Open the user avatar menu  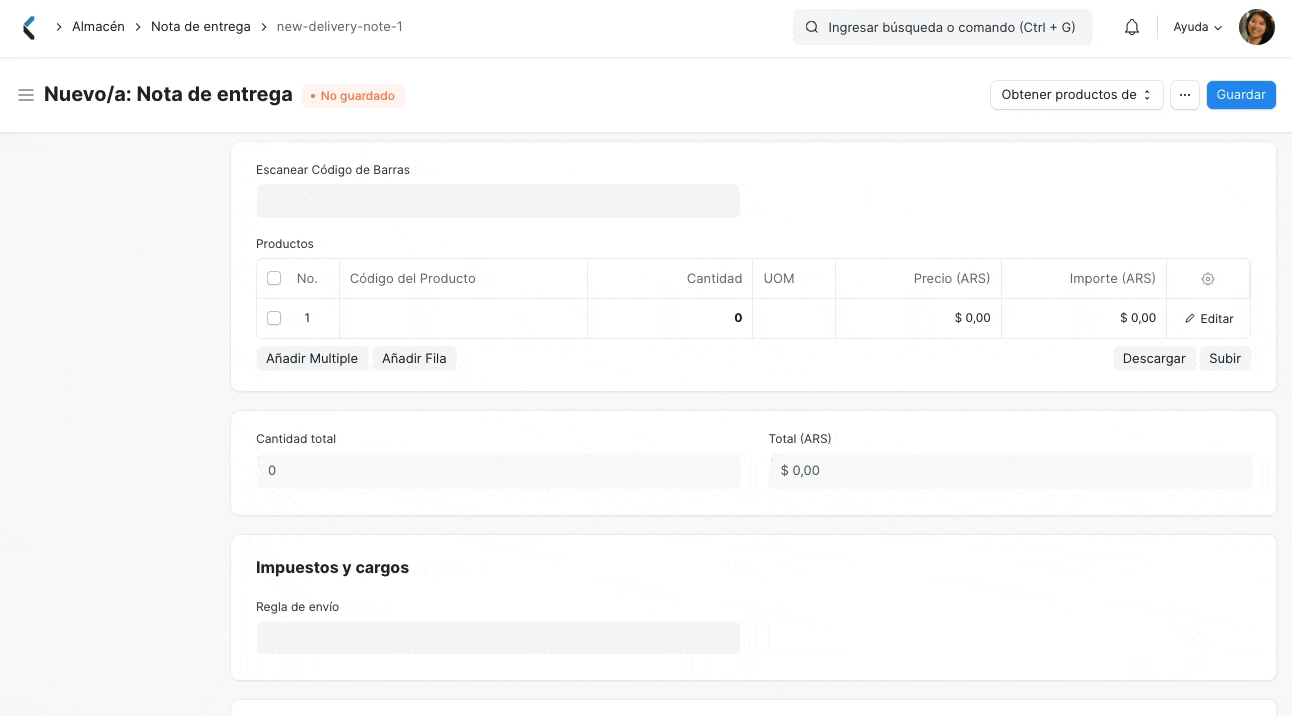1256,28
